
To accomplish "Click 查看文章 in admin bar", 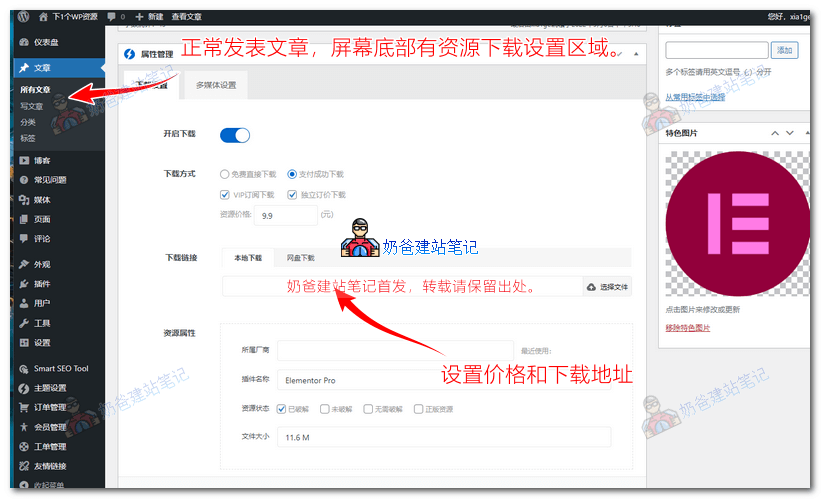I will (186, 17).
